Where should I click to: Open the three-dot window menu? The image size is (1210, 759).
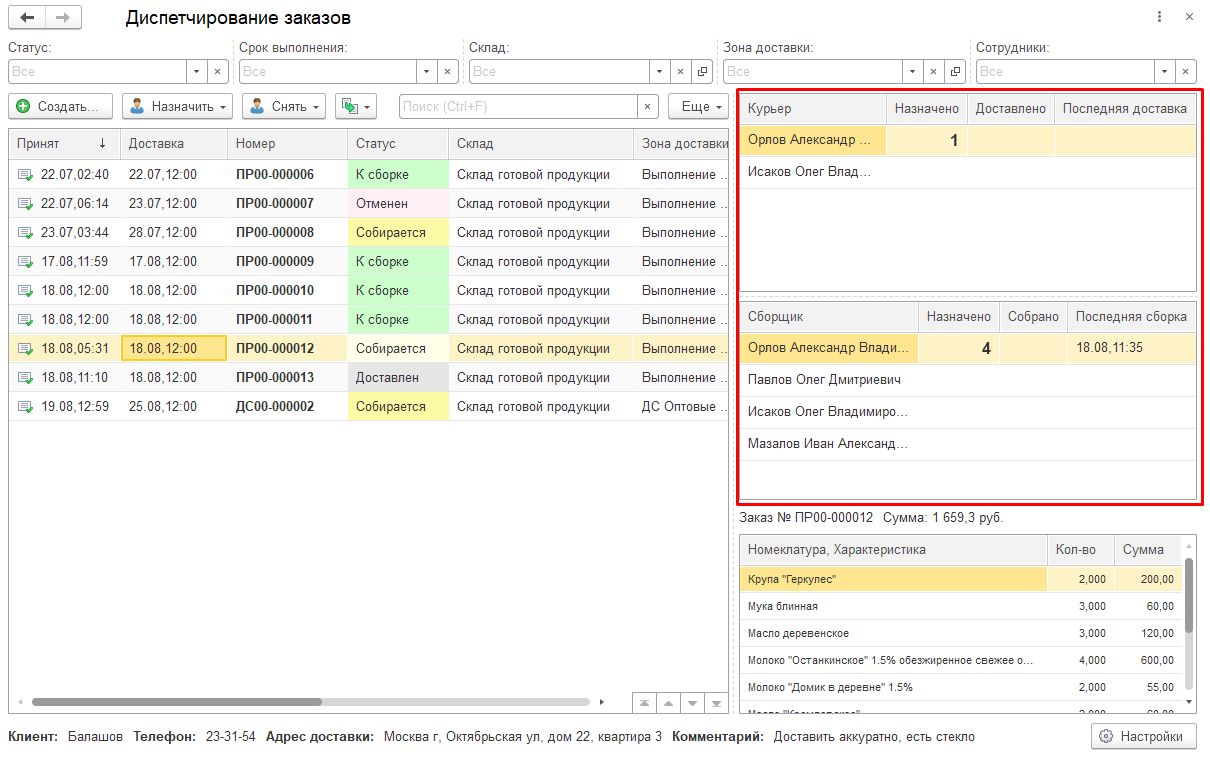tap(1159, 17)
